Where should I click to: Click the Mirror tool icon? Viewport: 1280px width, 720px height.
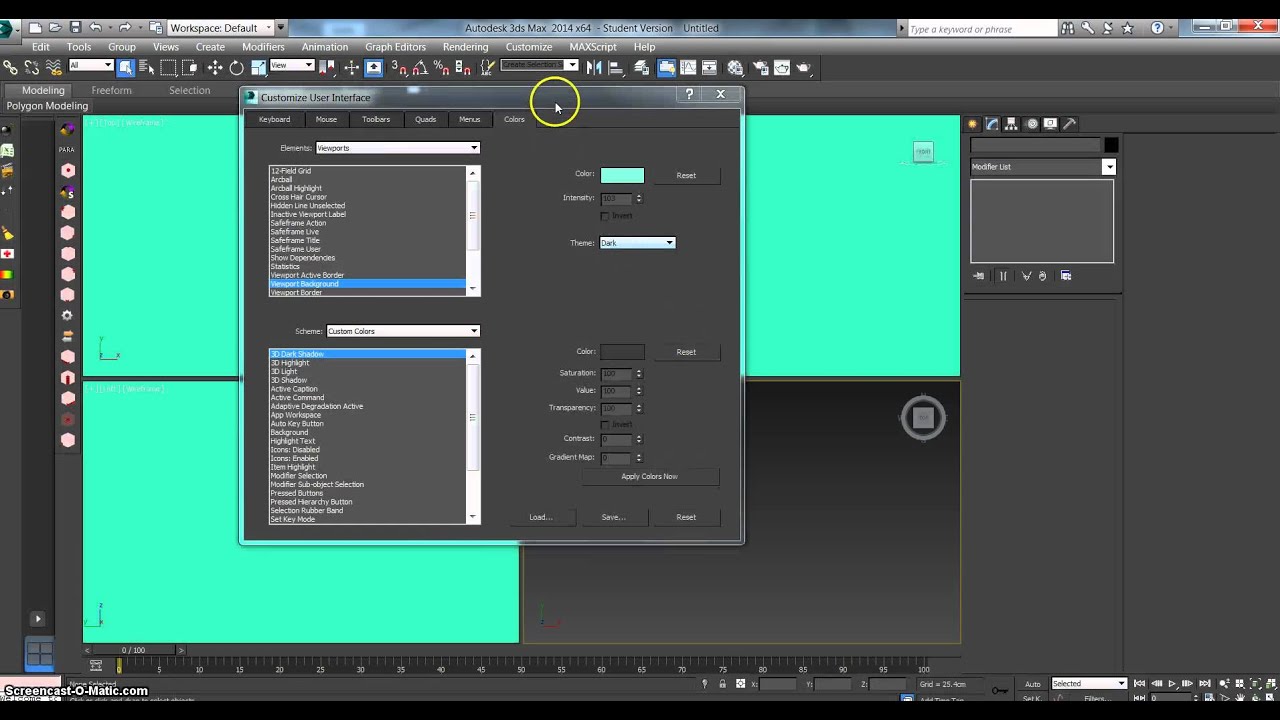(595, 67)
